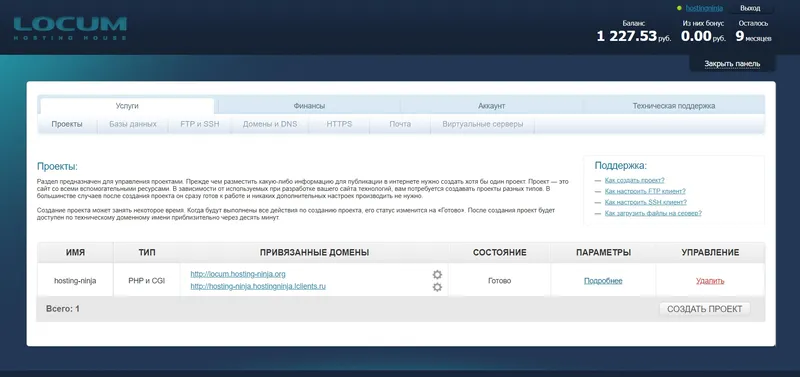Screen dimensions: 800x377
Task: Go to the Почта sub-tab
Action: tap(400, 124)
